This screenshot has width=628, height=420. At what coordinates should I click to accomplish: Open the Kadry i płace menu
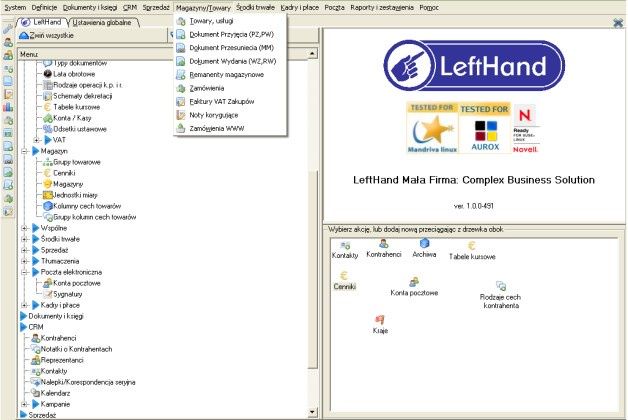(x=300, y=7)
